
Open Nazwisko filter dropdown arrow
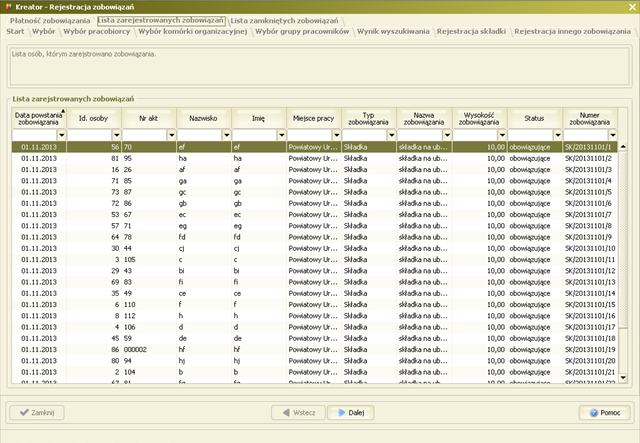(x=227, y=135)
